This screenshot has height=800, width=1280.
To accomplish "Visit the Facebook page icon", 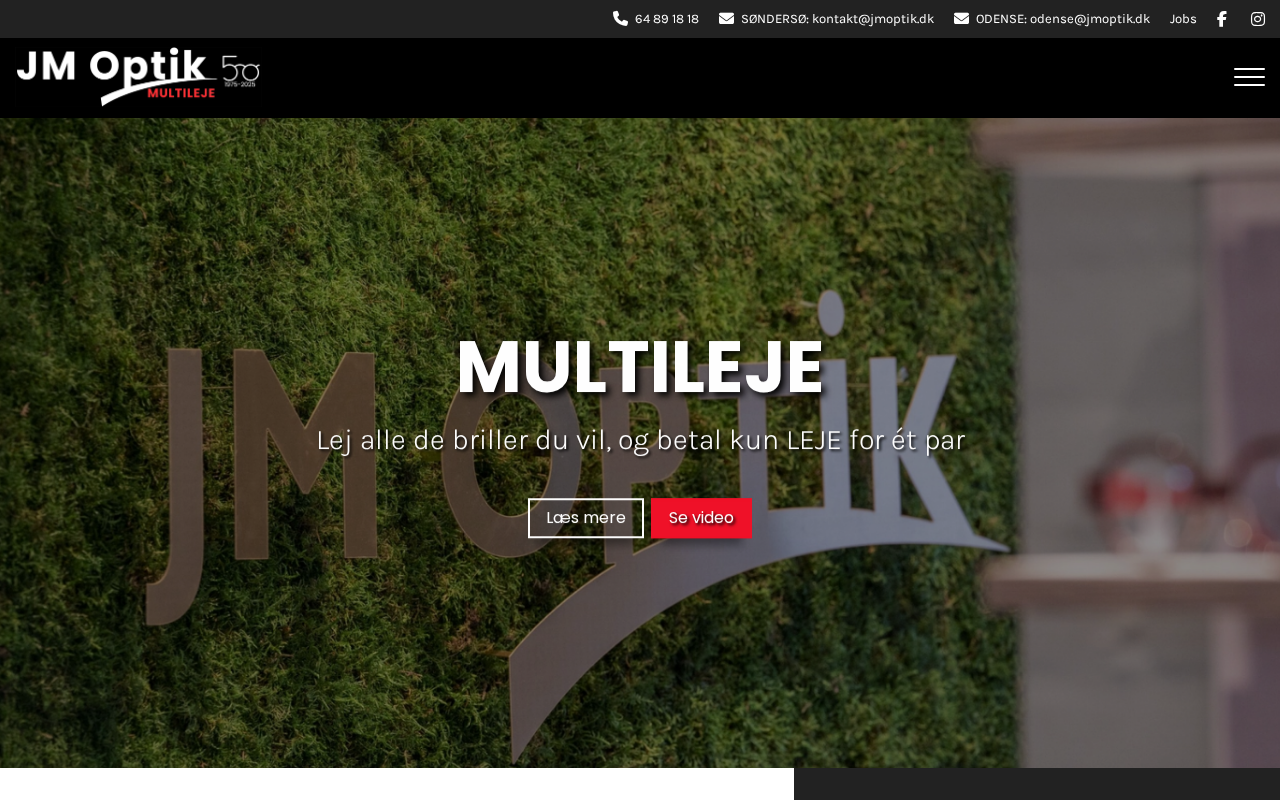I will point(1221,19).
